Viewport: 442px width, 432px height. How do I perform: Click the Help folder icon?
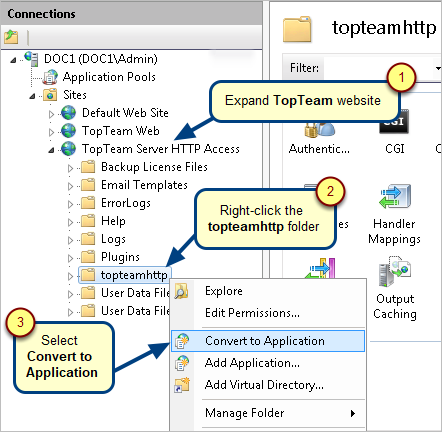[88, 221]
